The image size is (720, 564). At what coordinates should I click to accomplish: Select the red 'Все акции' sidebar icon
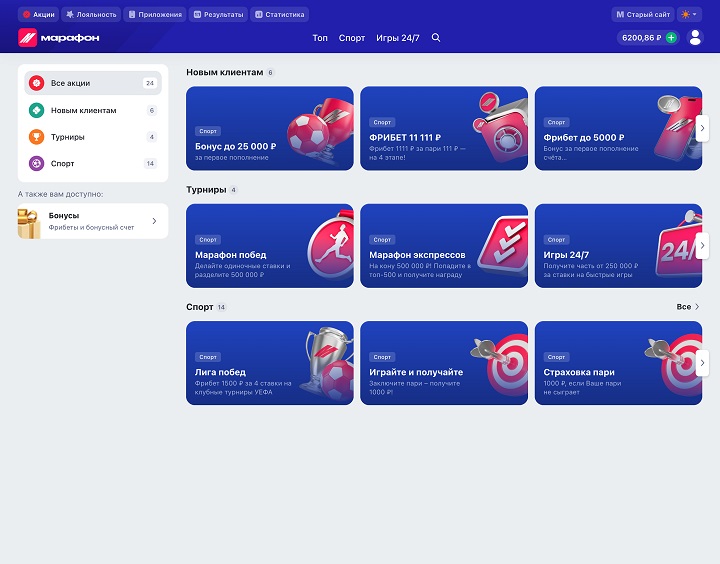36,84
